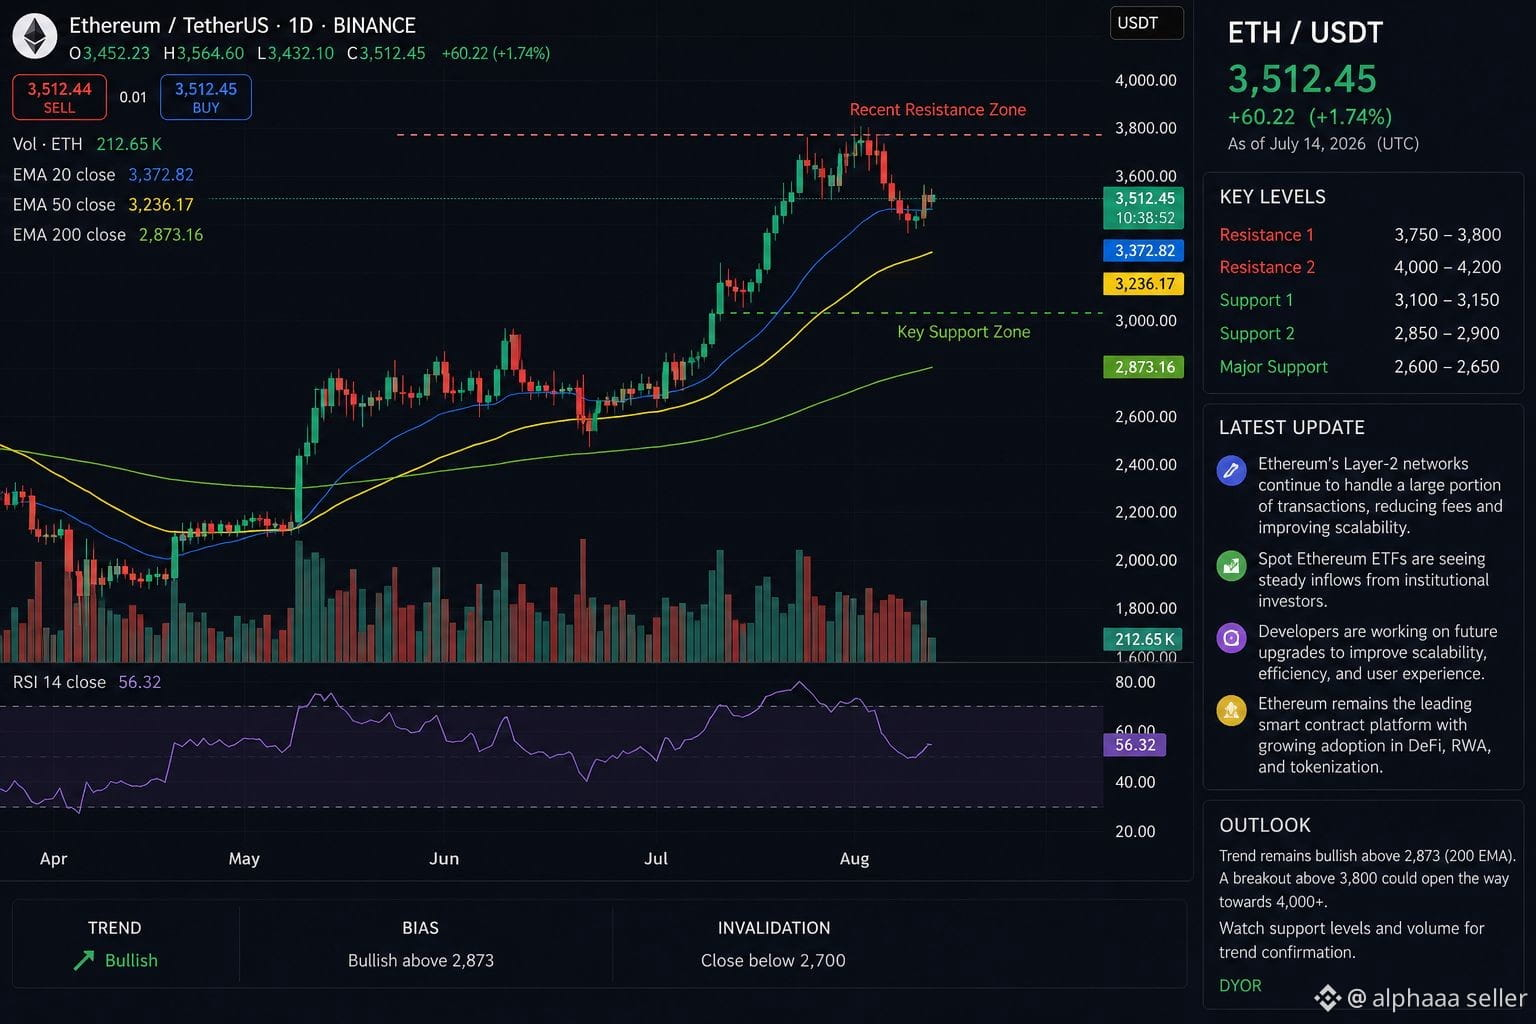Click the yellow icon beside the smart contract platform update
This screenshot has height=1024, width=1536.
1231,710
